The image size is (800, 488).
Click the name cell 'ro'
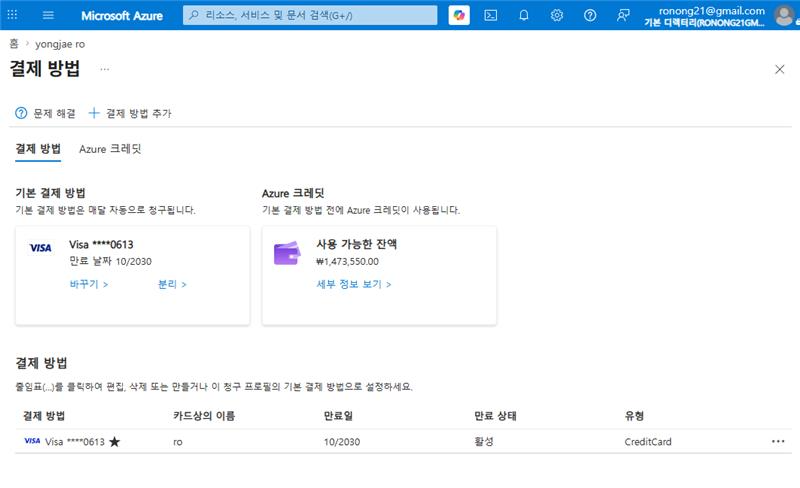pyautogui.click(x=178, y=442)
